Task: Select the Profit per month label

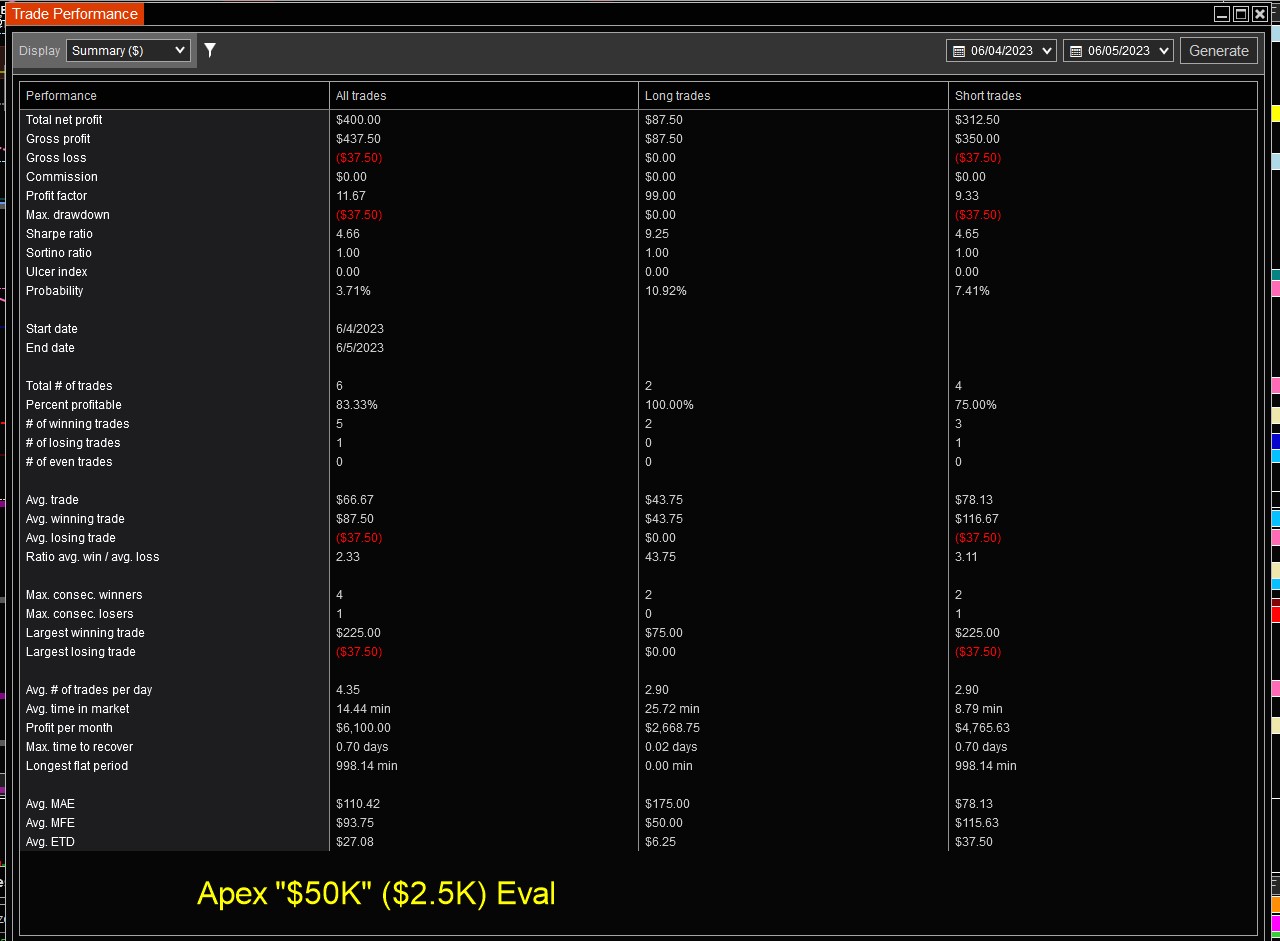Action: [69, 728]
